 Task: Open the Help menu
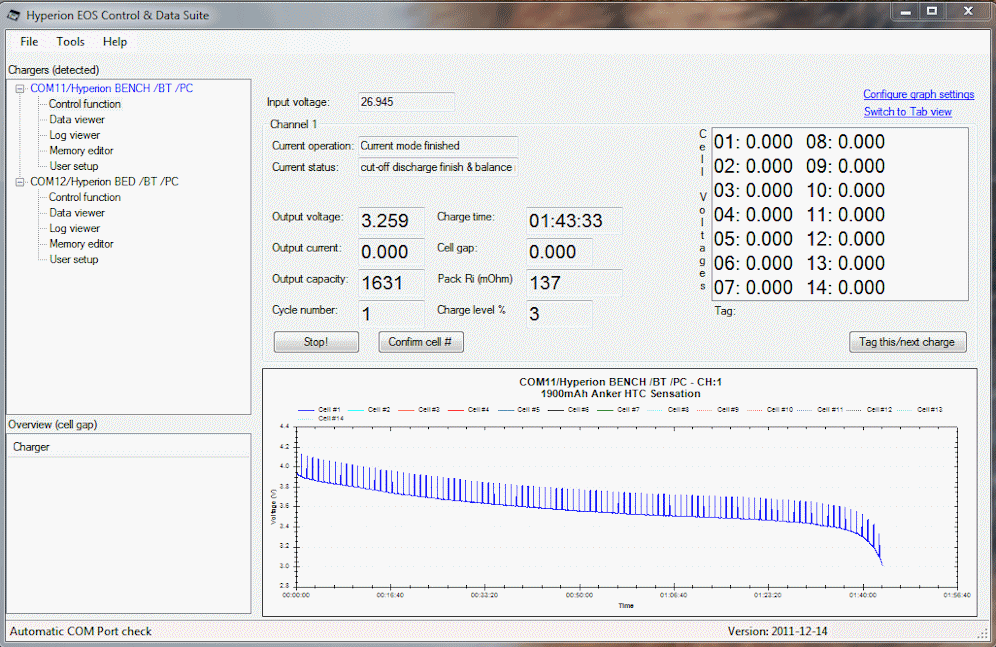click(x=115, y=42)
